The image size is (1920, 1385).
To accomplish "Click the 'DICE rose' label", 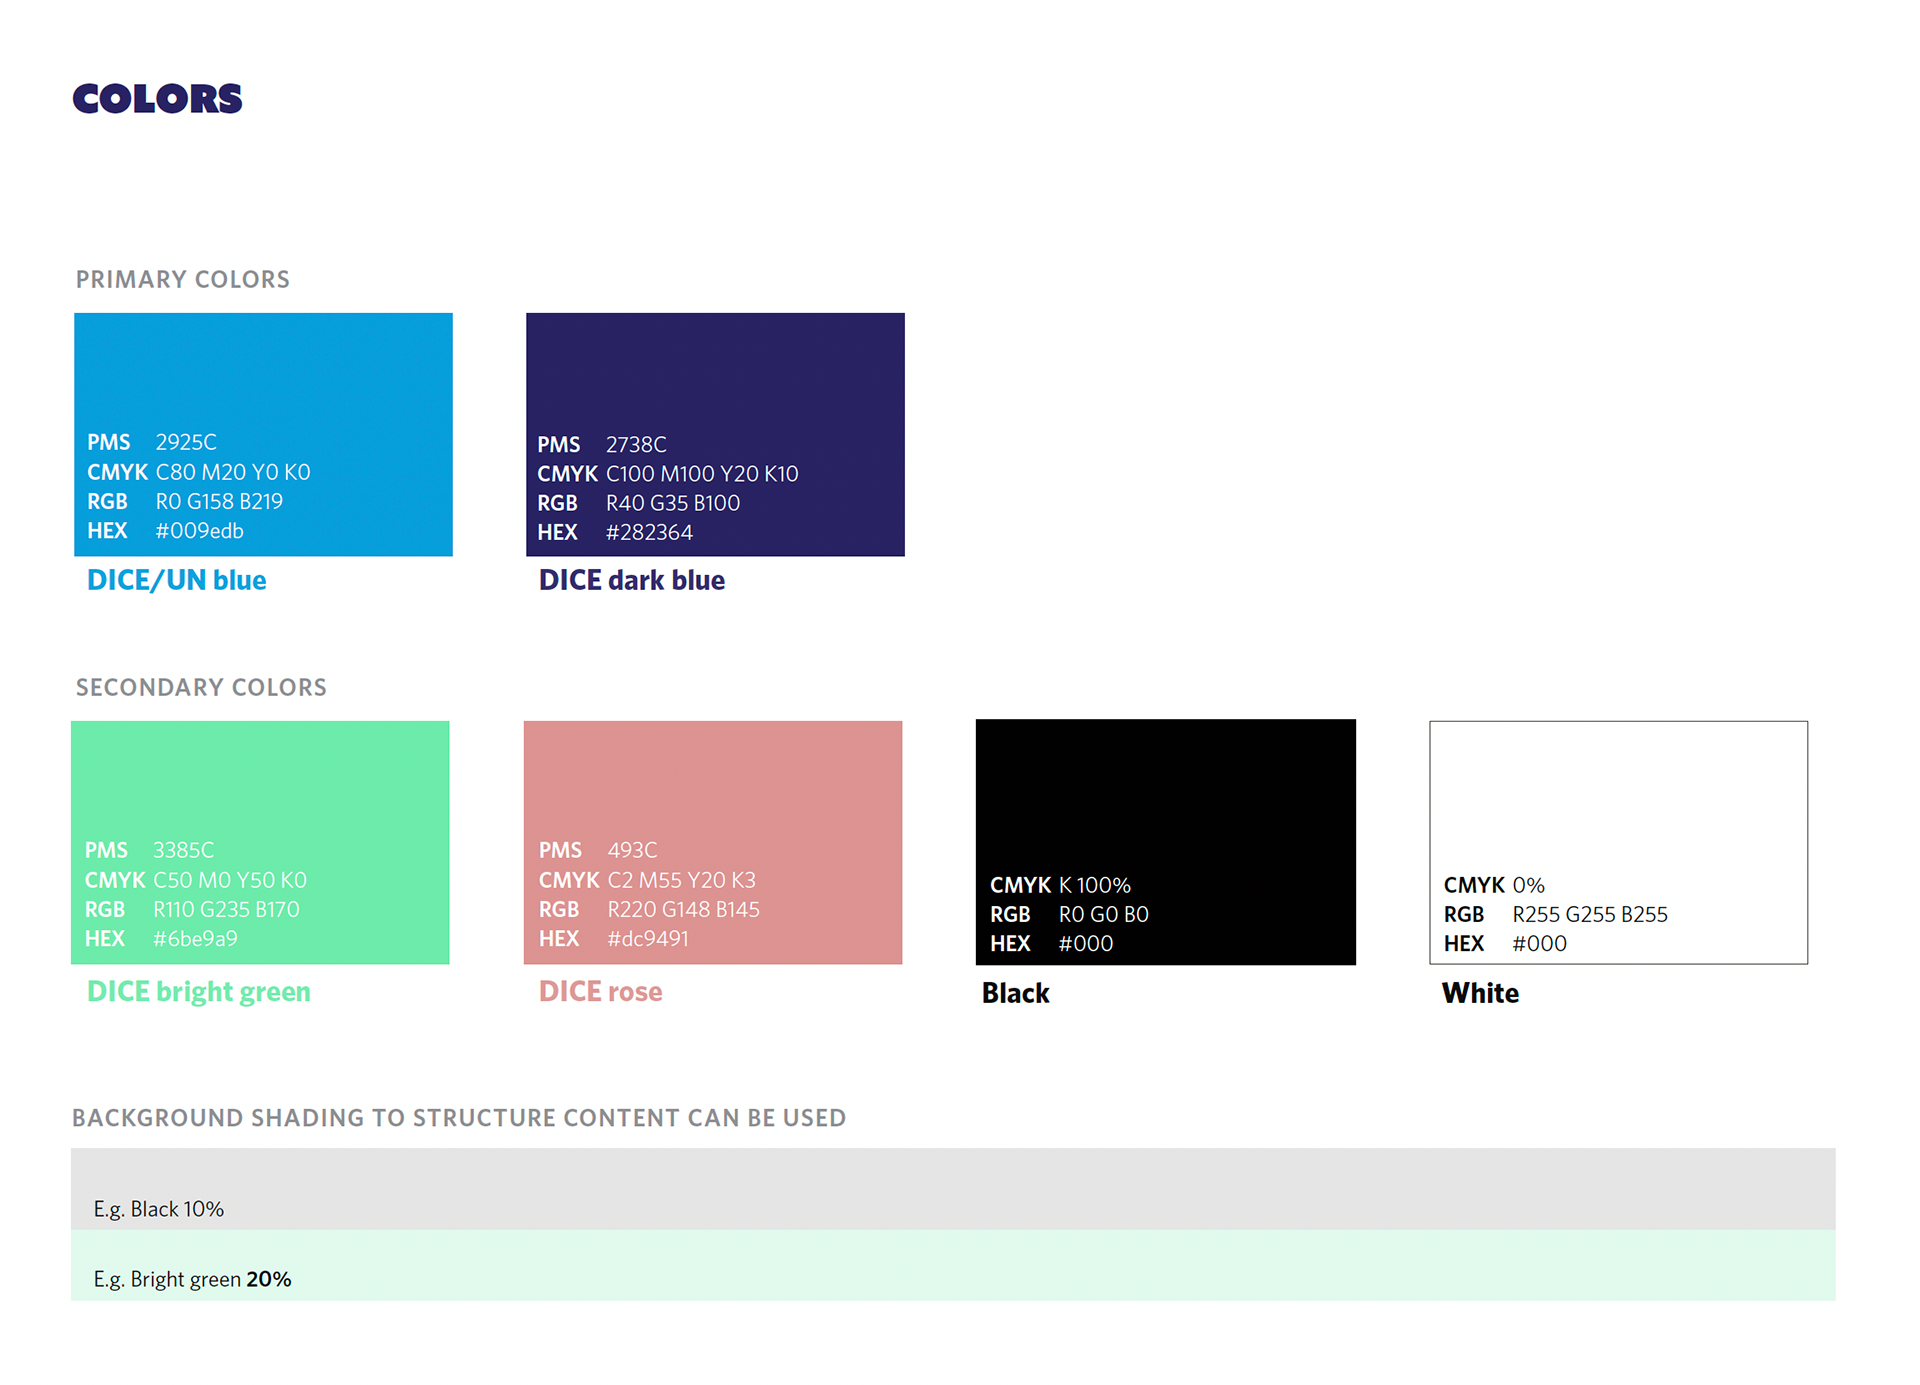I will pos(601,991).
